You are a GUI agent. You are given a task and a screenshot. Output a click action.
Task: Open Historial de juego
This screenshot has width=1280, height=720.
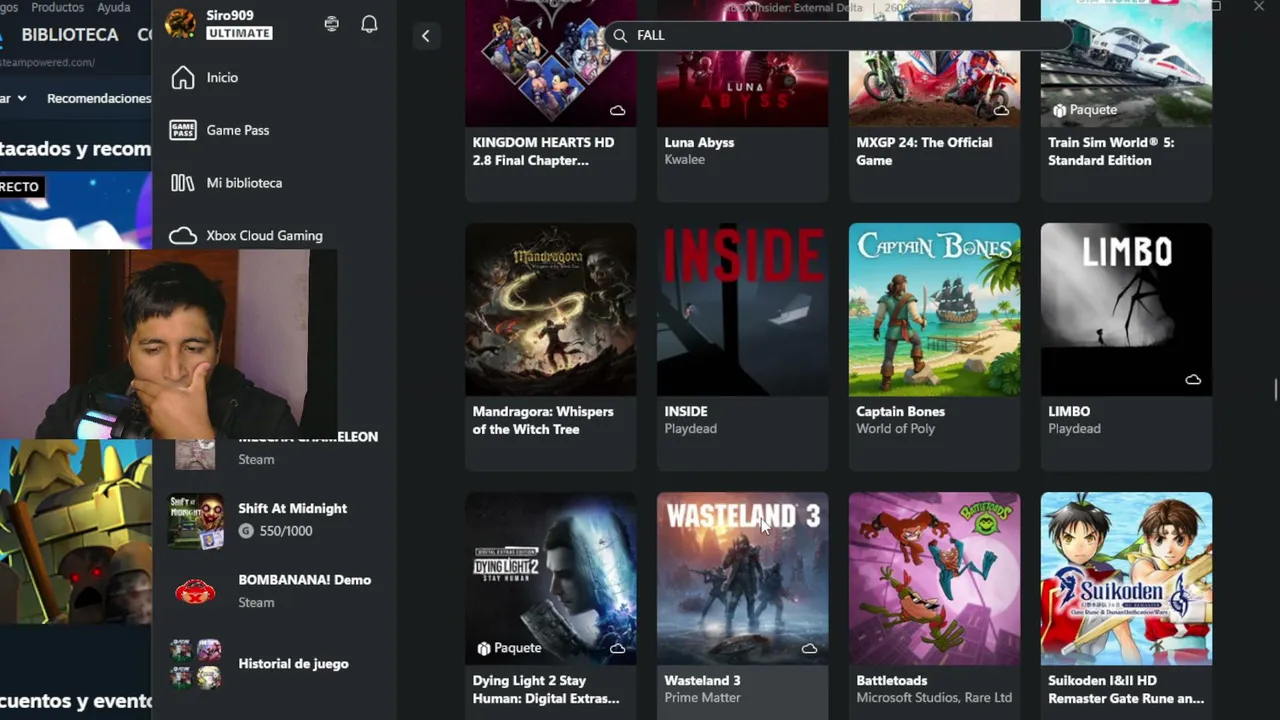point(293,664)
